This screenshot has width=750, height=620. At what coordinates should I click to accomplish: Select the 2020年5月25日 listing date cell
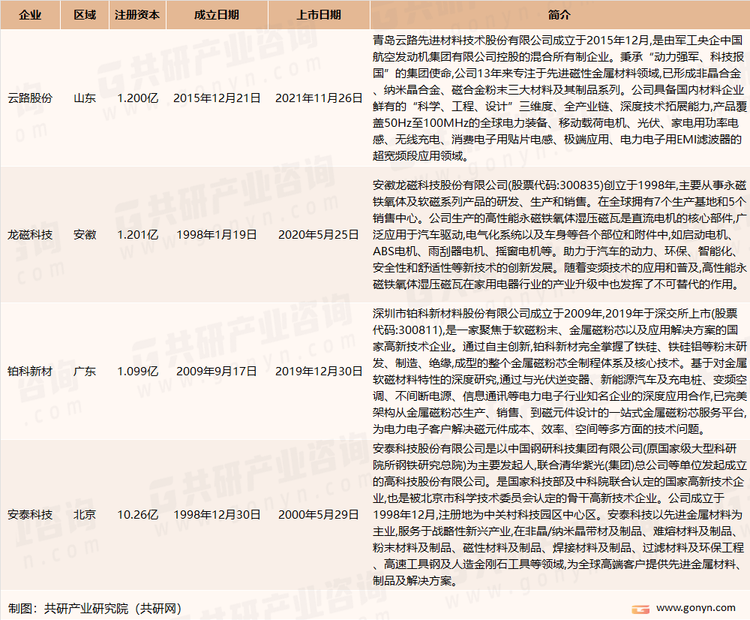319,235
